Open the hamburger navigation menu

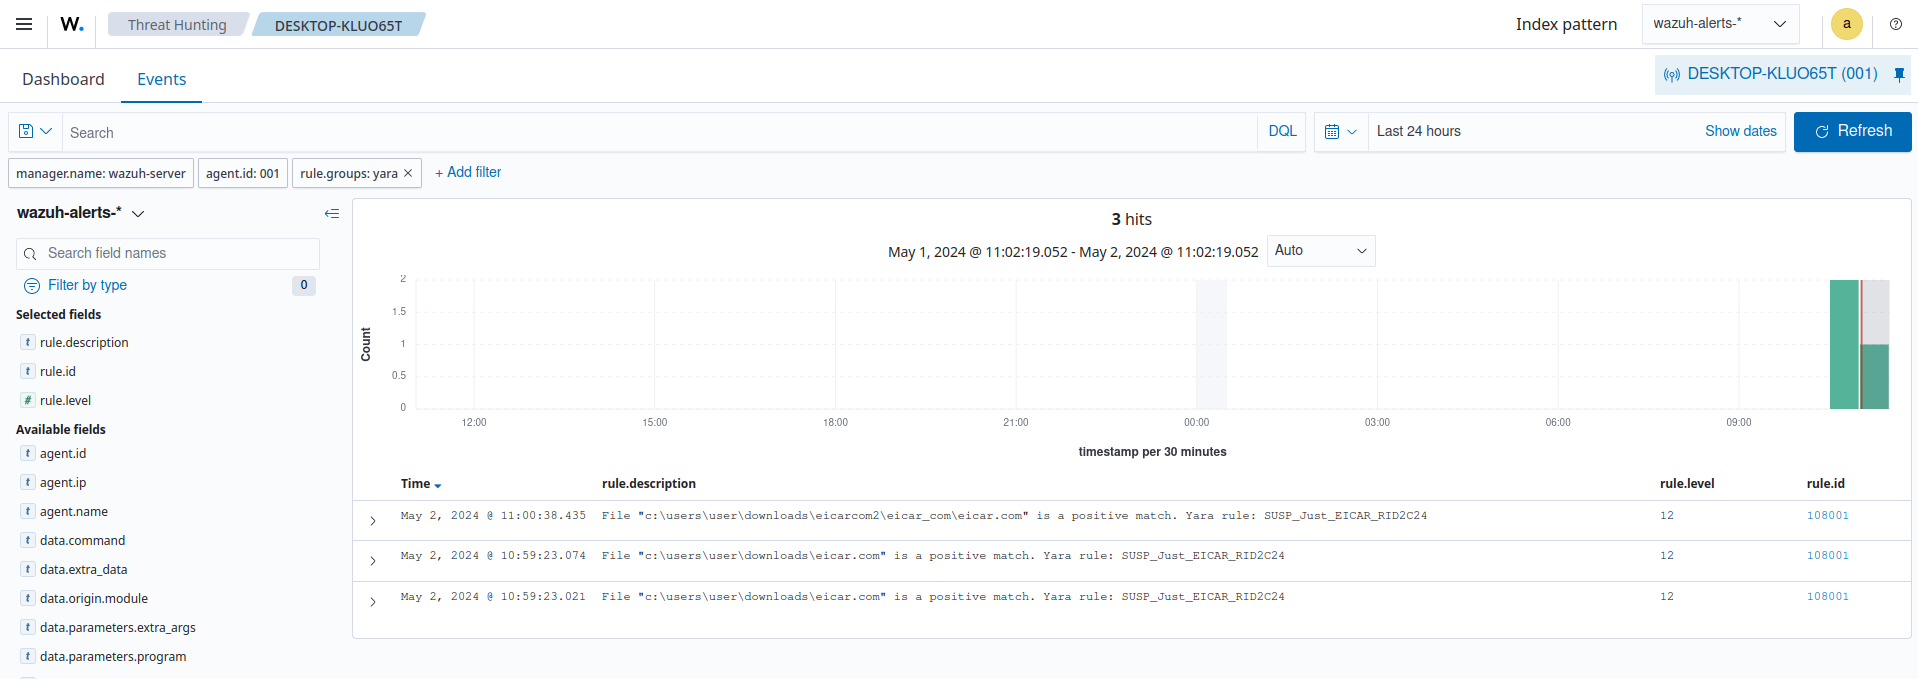click(x=24, y=24)
